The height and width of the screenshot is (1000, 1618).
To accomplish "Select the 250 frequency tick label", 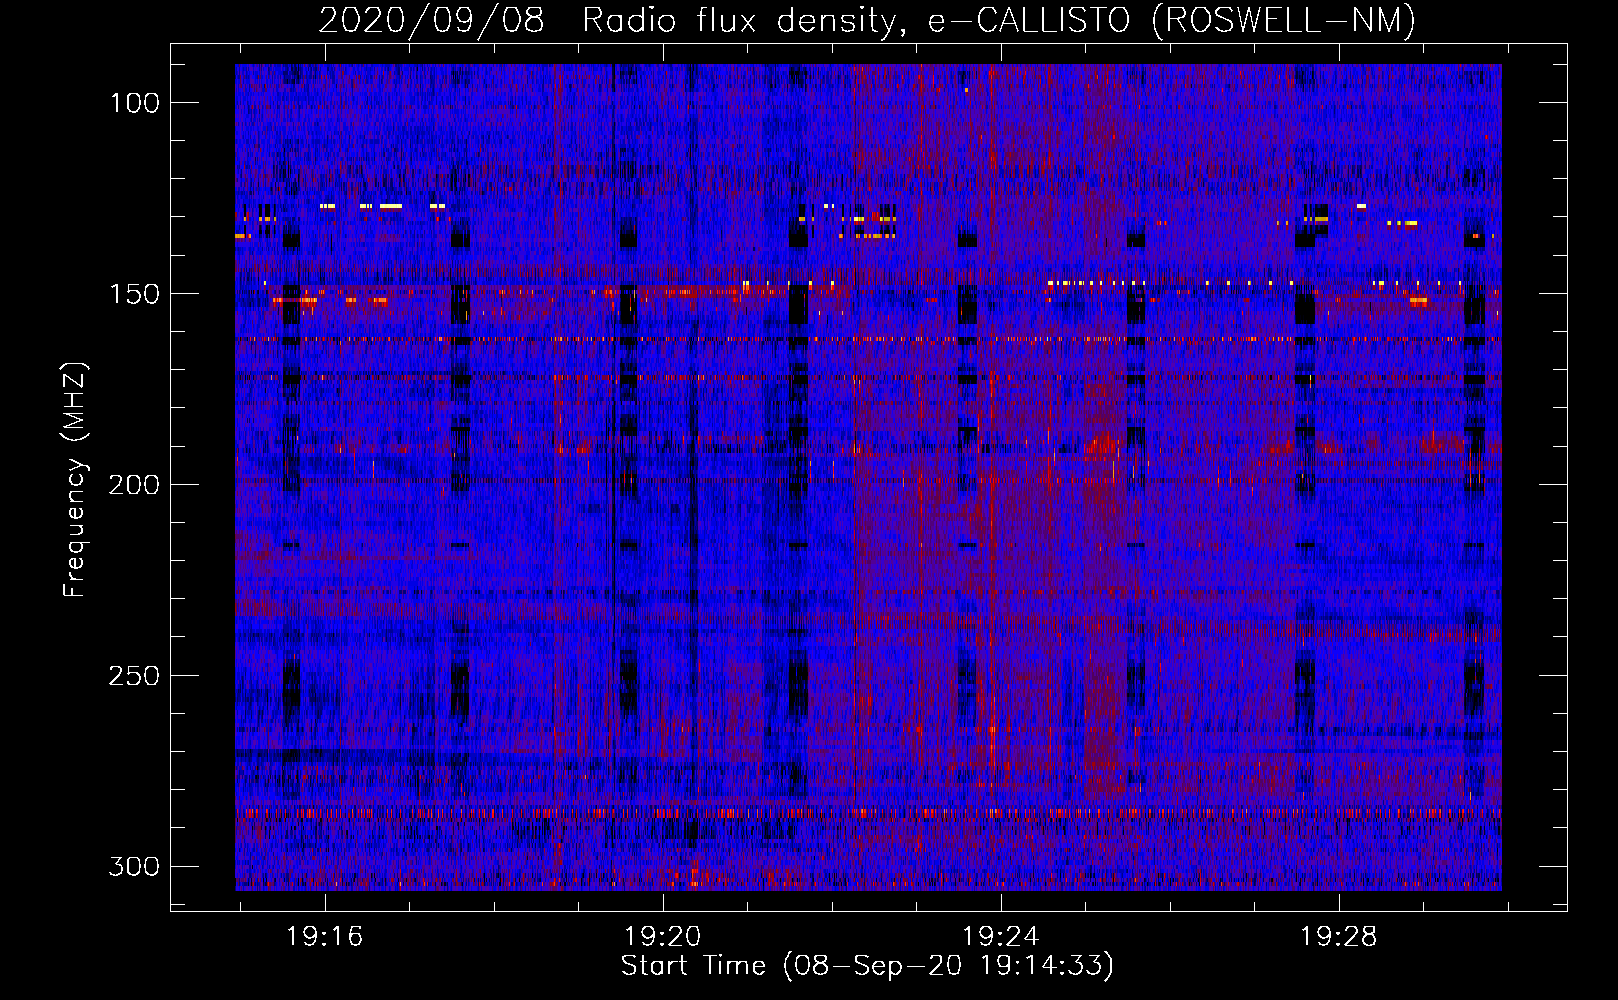I will pos(134,676).
